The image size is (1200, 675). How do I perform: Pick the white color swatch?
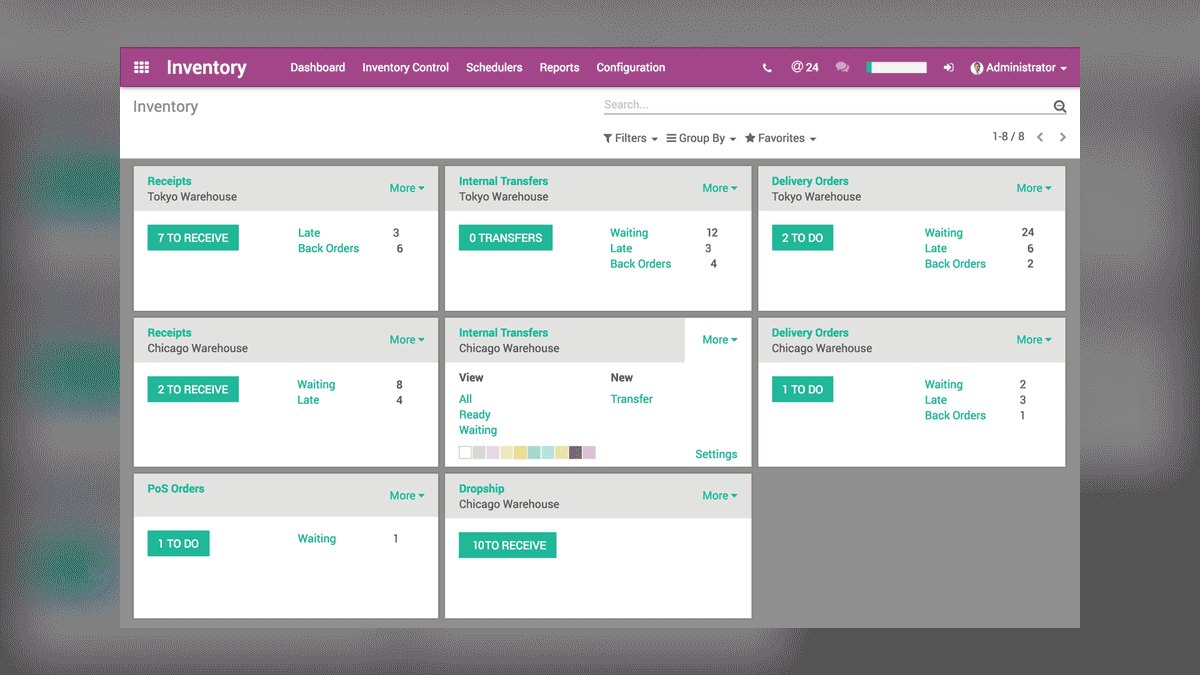[465, 453]
